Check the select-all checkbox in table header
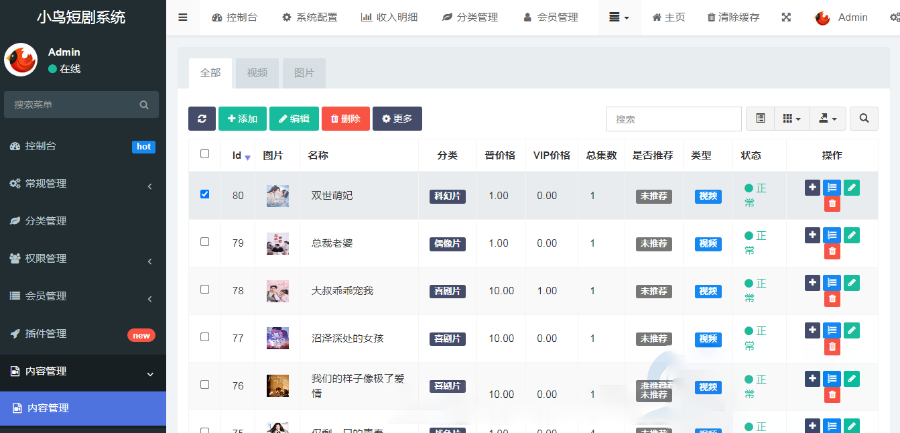900x433 pixels. pyautogui.click(x=205, y=154)
